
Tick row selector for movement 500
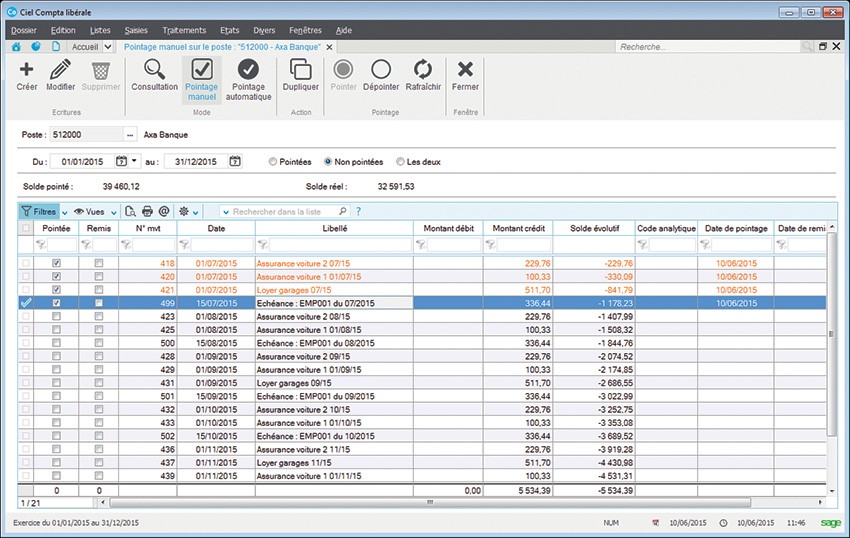coord(25,343)
